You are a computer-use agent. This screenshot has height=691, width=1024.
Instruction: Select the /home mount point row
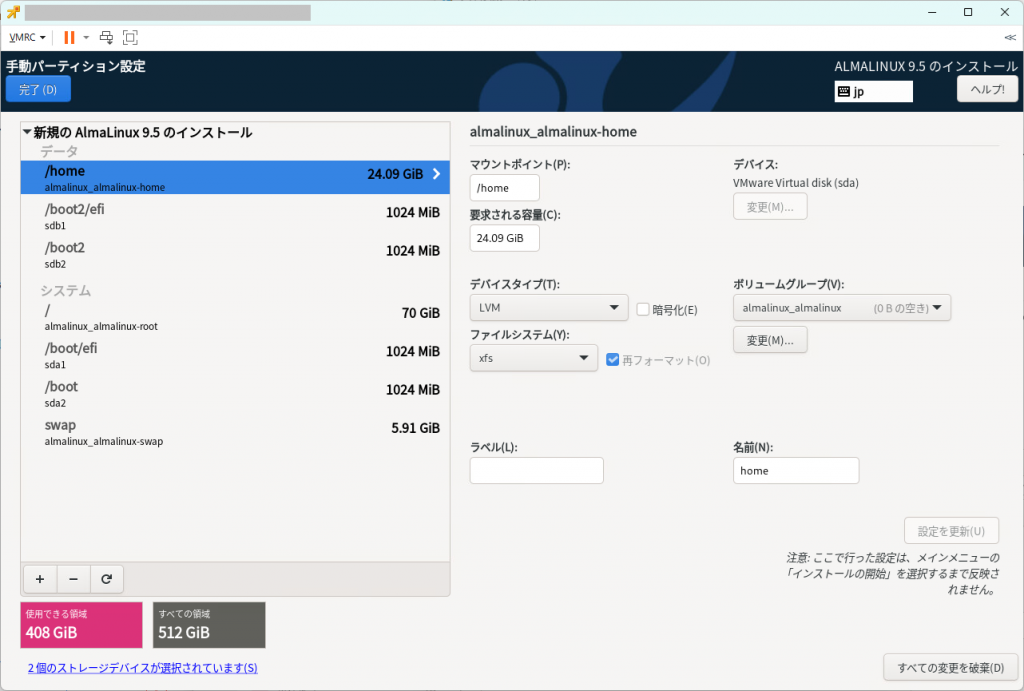coord(235,178)
